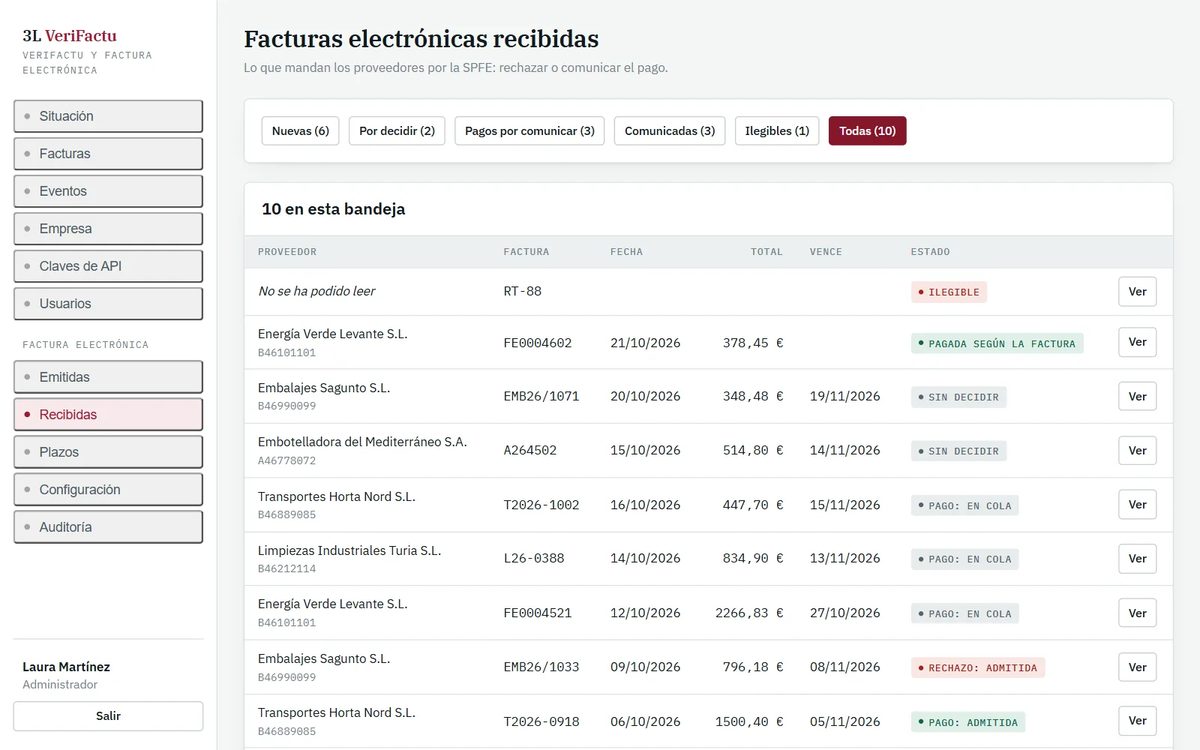This screenshot has width=1200, height=750.
Task: Click the PROVEEDOR column header
Action: (287, 252)
